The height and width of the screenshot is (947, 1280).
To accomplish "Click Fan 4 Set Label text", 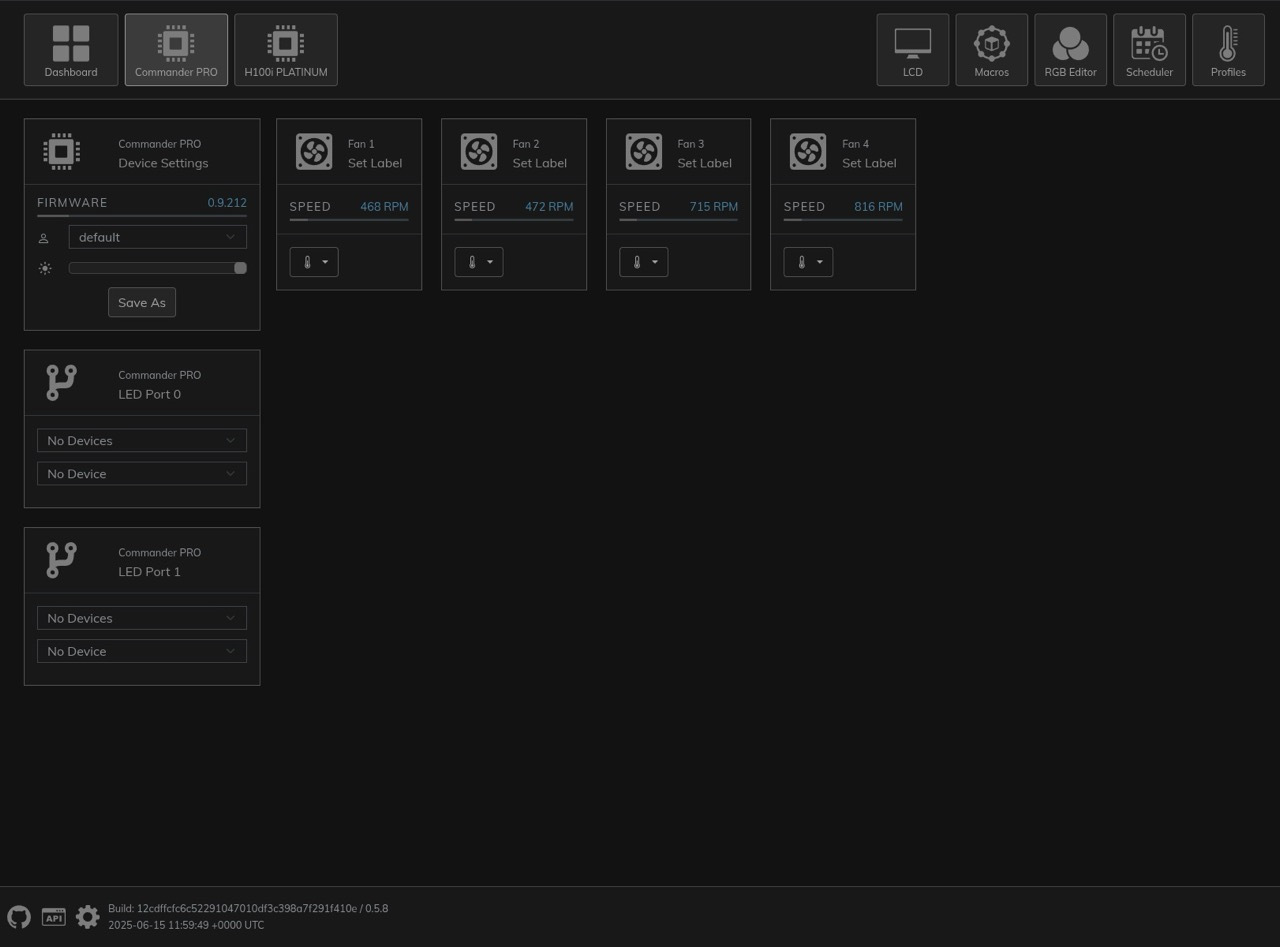I will 869,163.
